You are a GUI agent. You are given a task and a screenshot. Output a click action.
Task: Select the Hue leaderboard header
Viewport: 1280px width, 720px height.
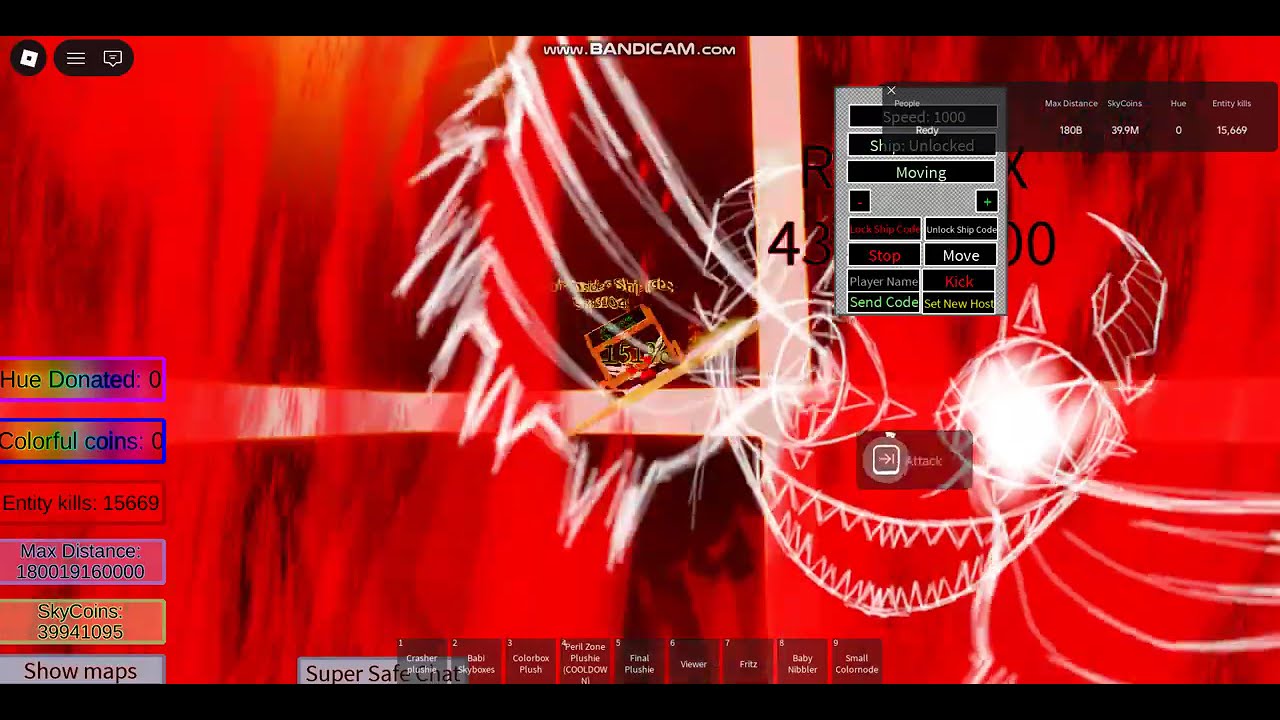coord(1178,103)
